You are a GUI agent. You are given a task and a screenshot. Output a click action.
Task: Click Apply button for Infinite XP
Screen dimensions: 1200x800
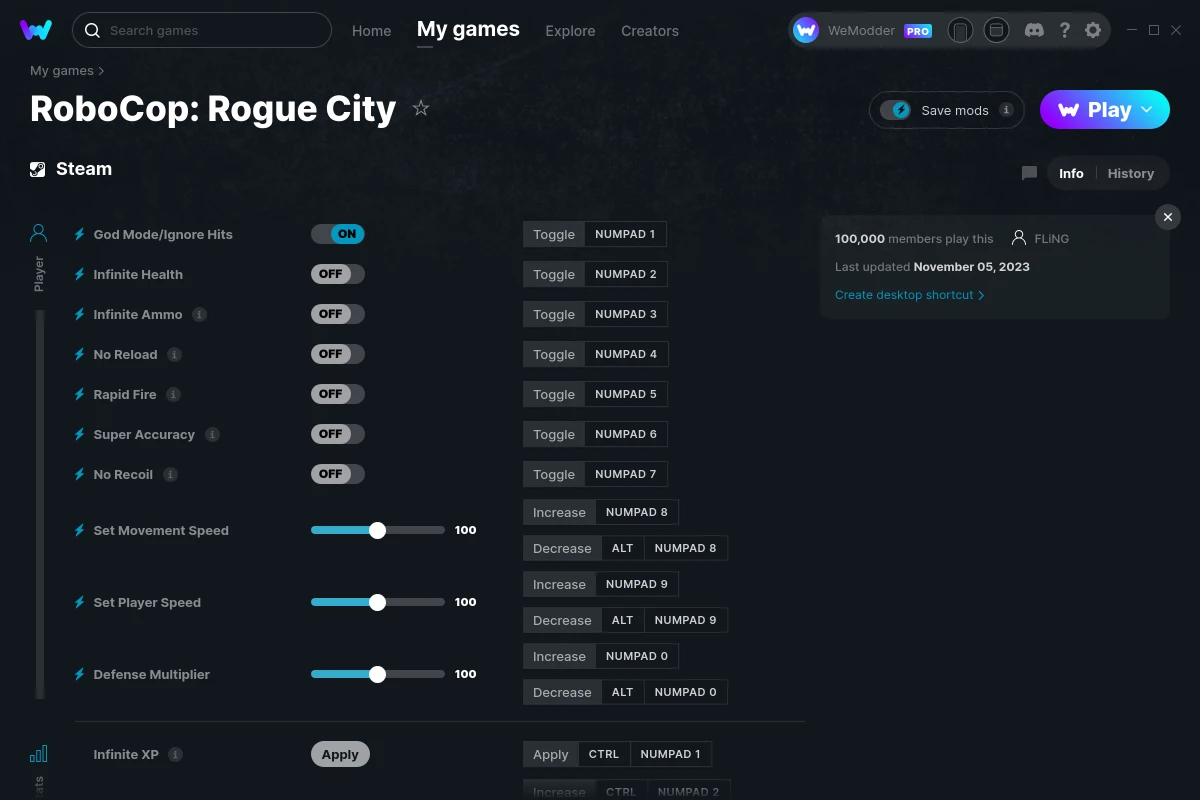pyautogui.click(x=340, y=754)
